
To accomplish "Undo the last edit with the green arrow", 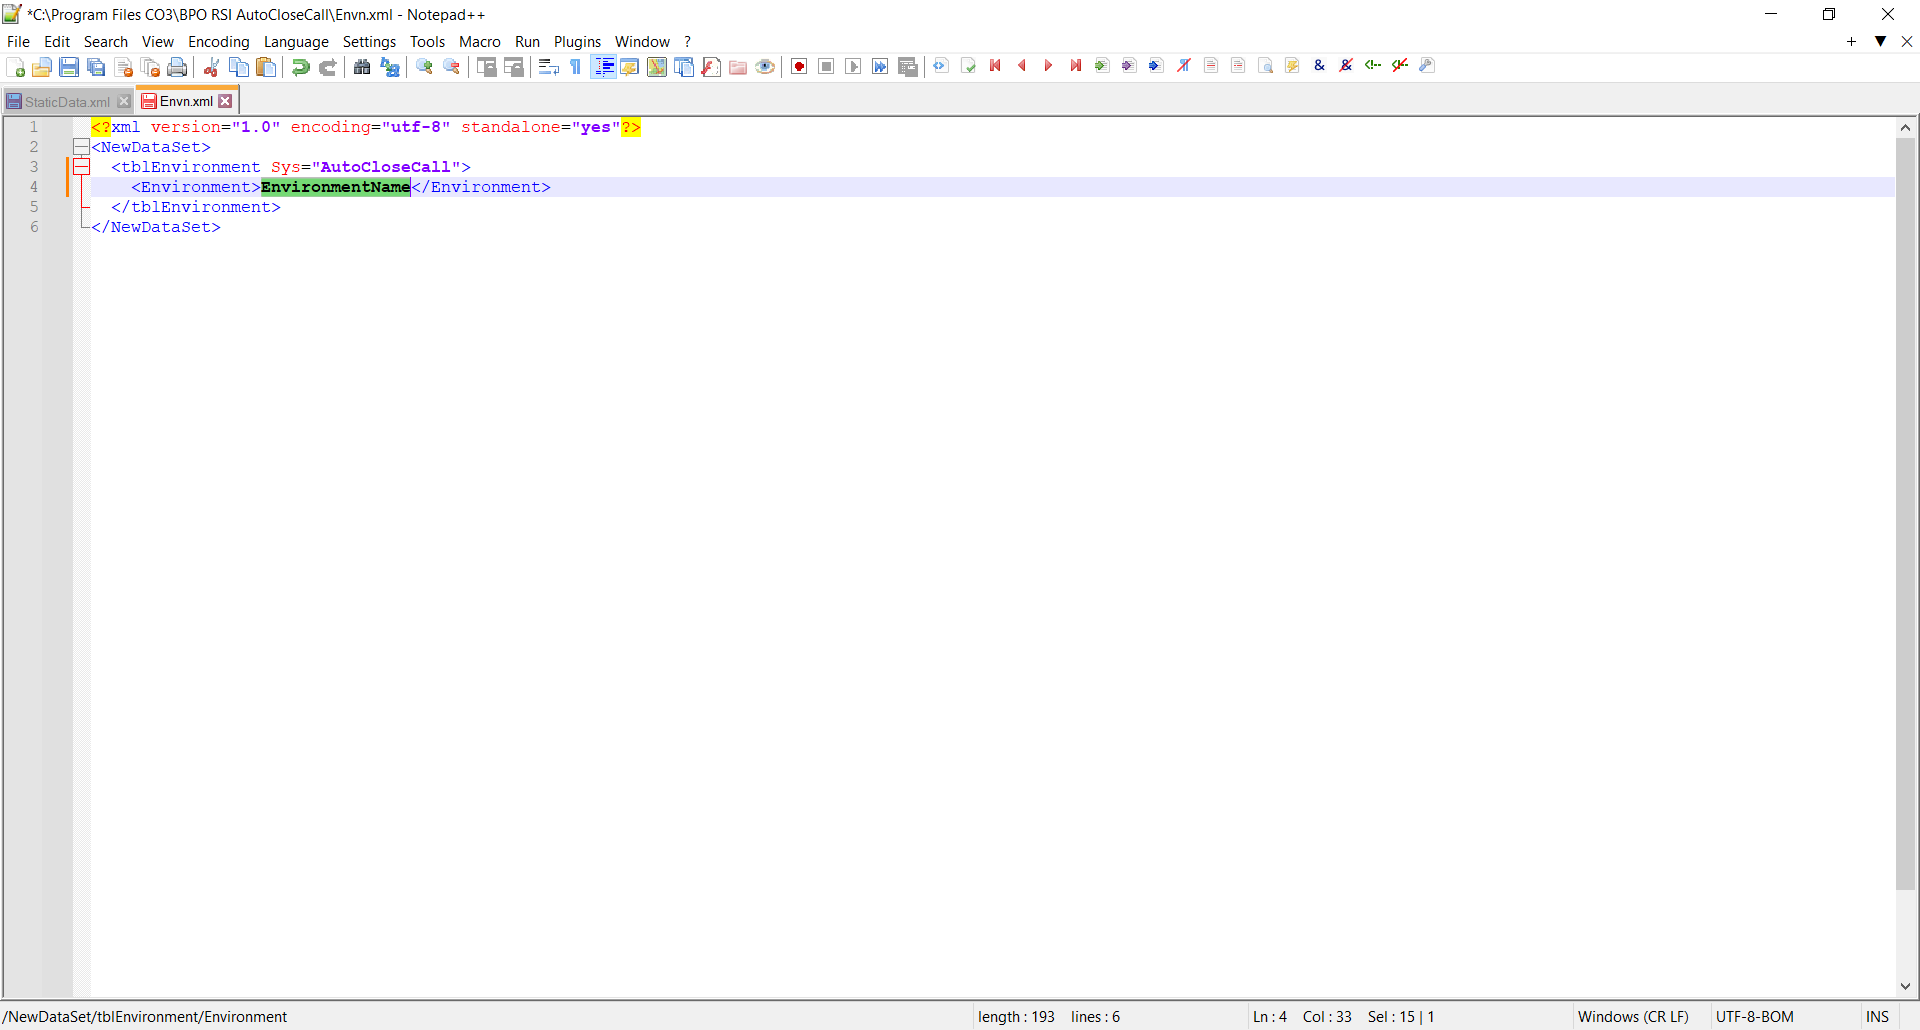I will (x=300, y=67).
